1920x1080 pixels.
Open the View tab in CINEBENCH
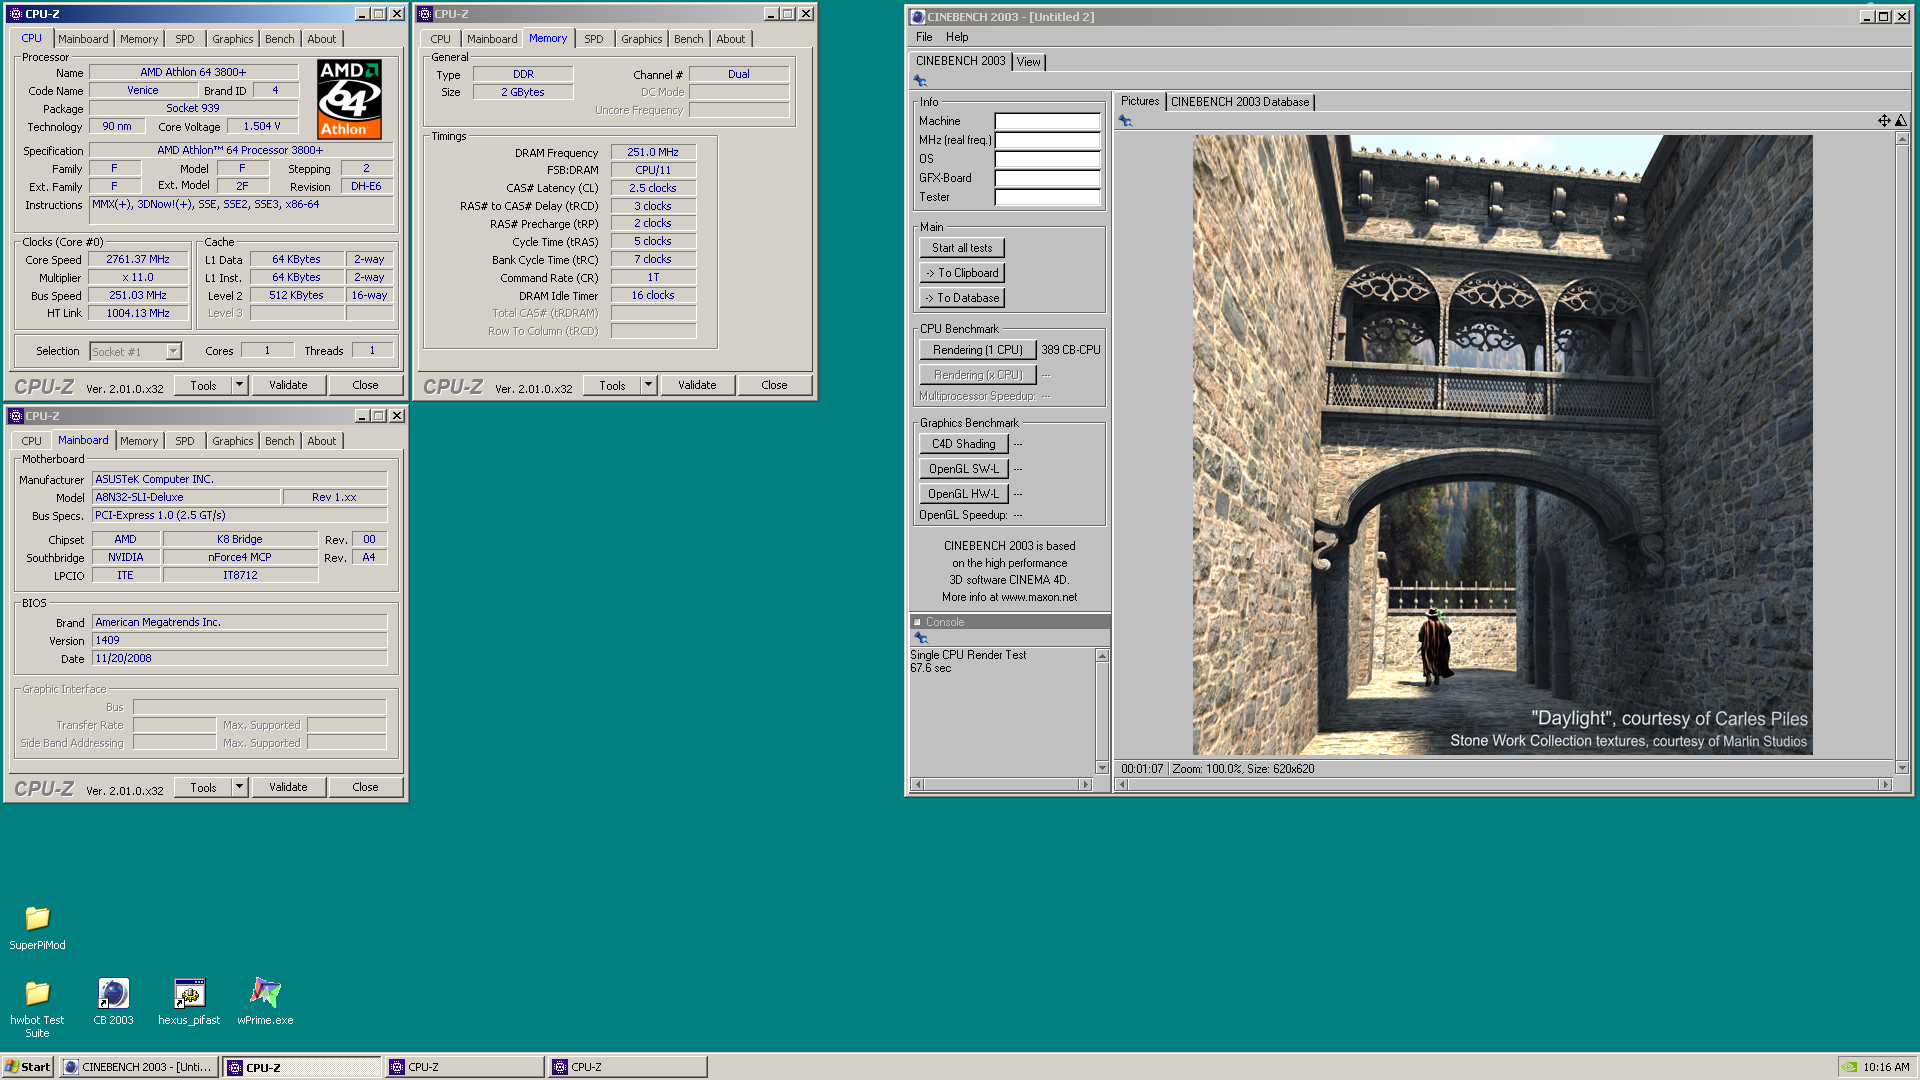[1029, 62]
